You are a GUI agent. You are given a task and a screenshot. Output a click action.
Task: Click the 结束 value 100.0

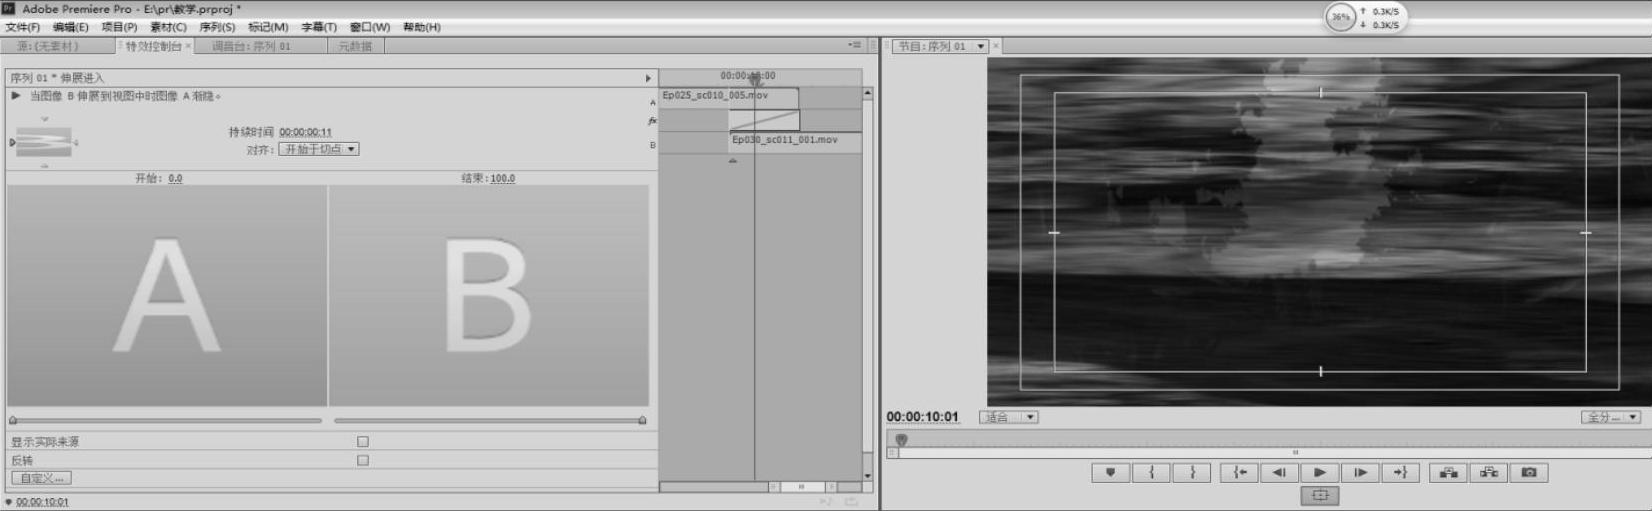click(502, 178)
